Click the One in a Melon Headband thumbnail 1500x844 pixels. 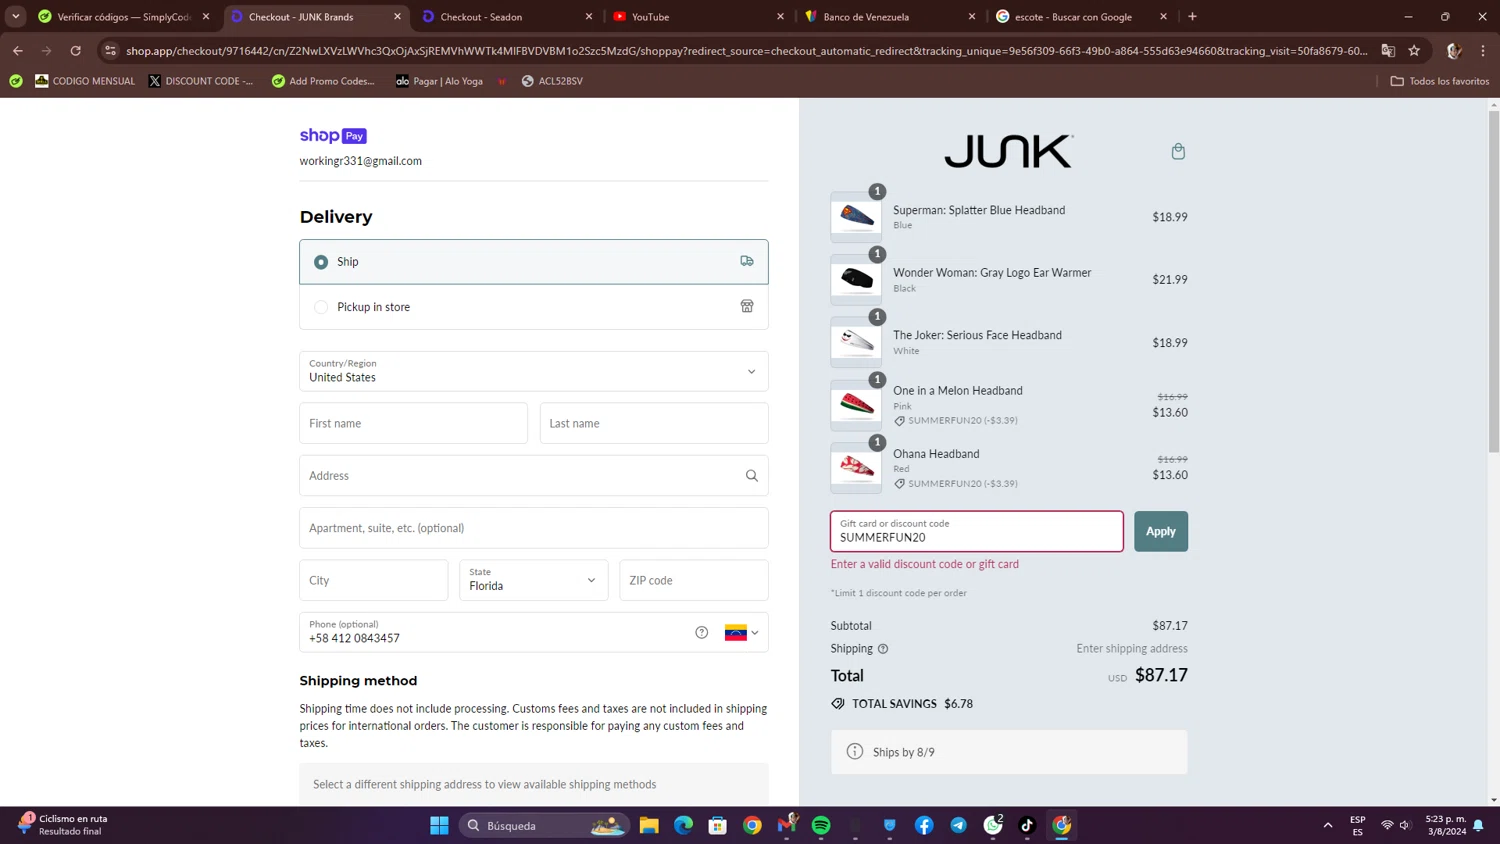pos(856,405)
